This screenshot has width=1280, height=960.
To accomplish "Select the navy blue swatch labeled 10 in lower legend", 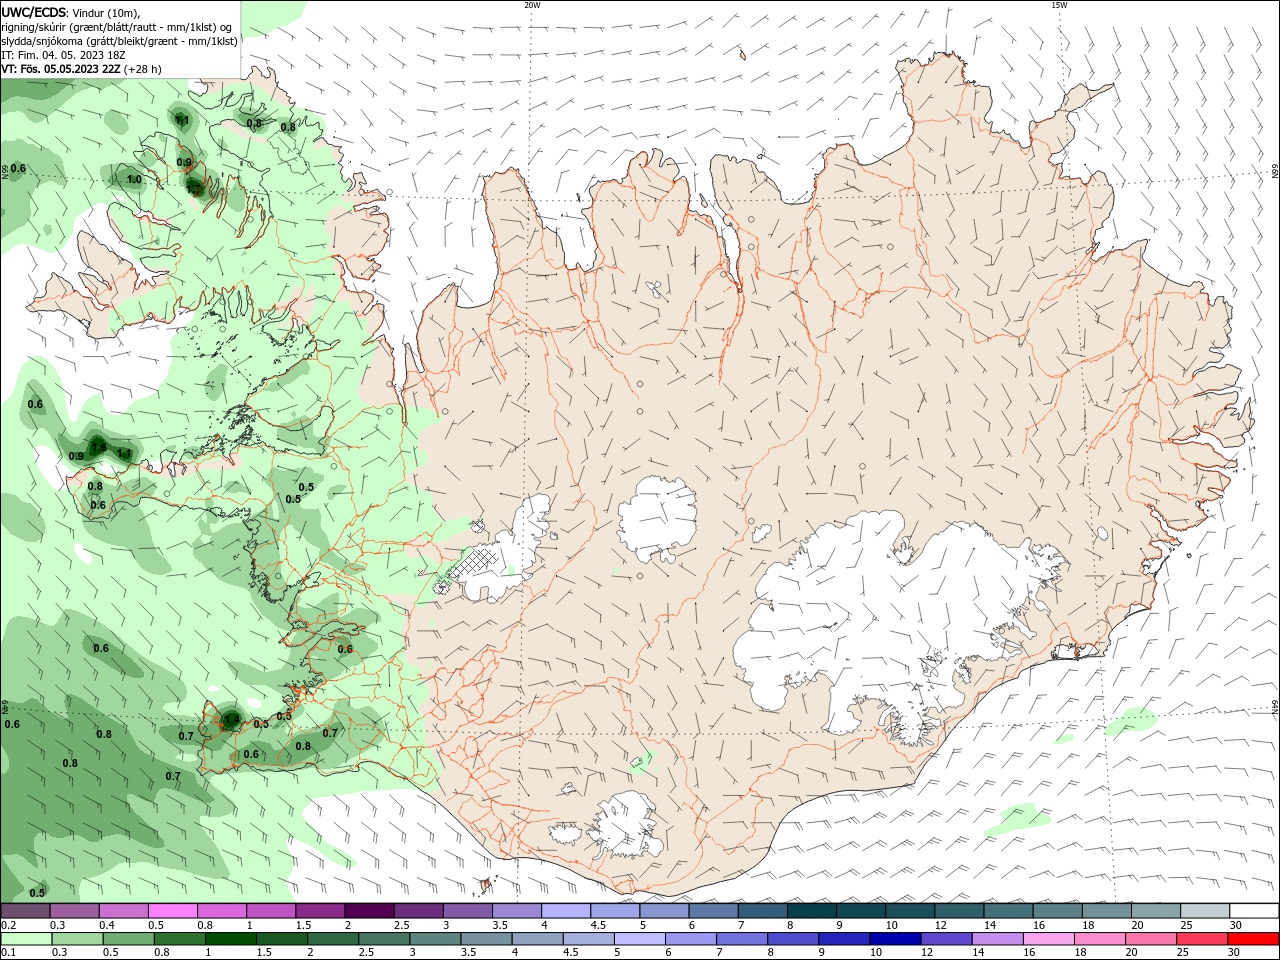I will point(894,939).
